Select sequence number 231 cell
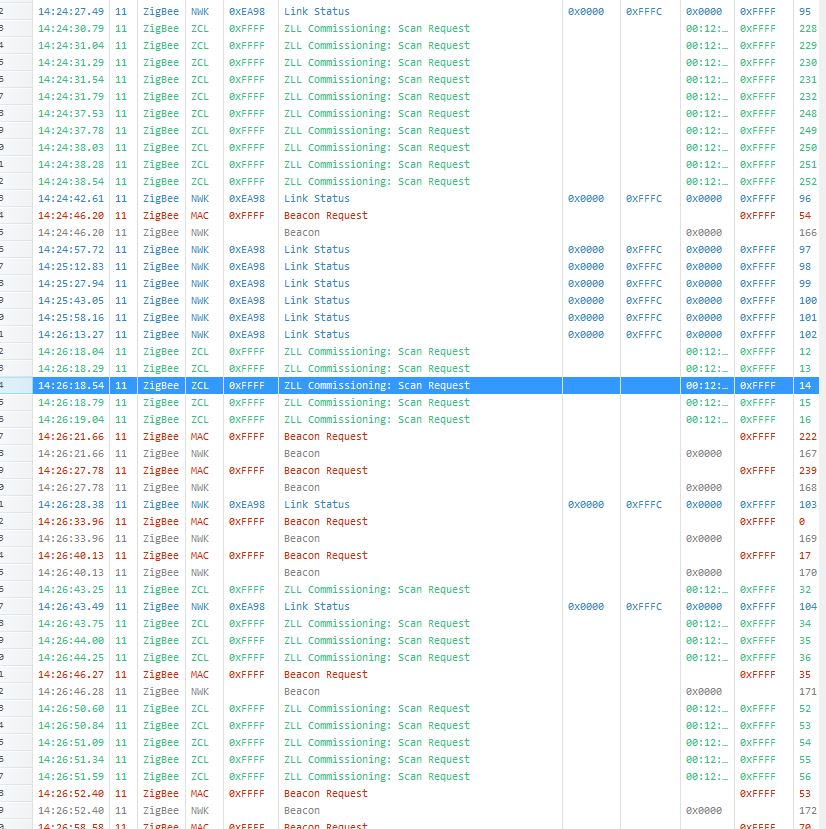The image size is (826, 829). pos(807,79)
